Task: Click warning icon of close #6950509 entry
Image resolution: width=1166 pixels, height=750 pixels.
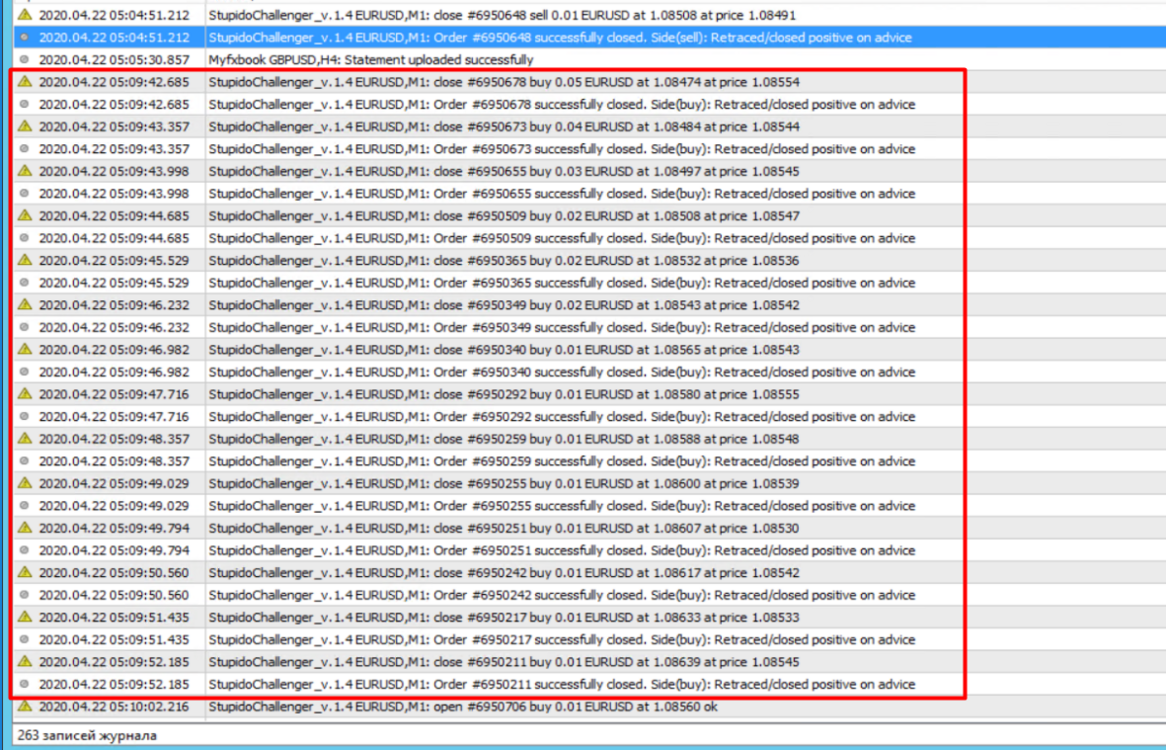Action: (x=25, y=216)
